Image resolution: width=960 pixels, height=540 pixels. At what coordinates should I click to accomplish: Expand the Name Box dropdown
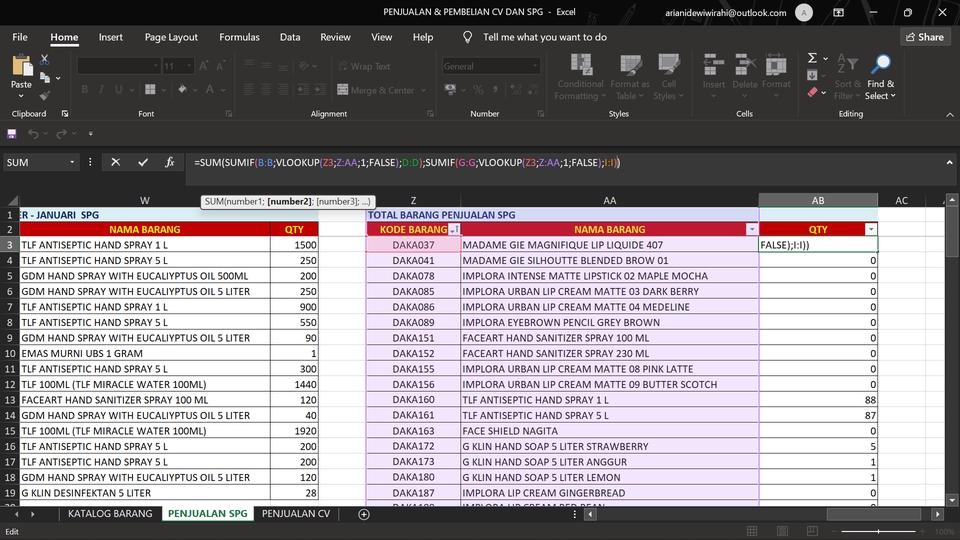[x=72, y=162]
